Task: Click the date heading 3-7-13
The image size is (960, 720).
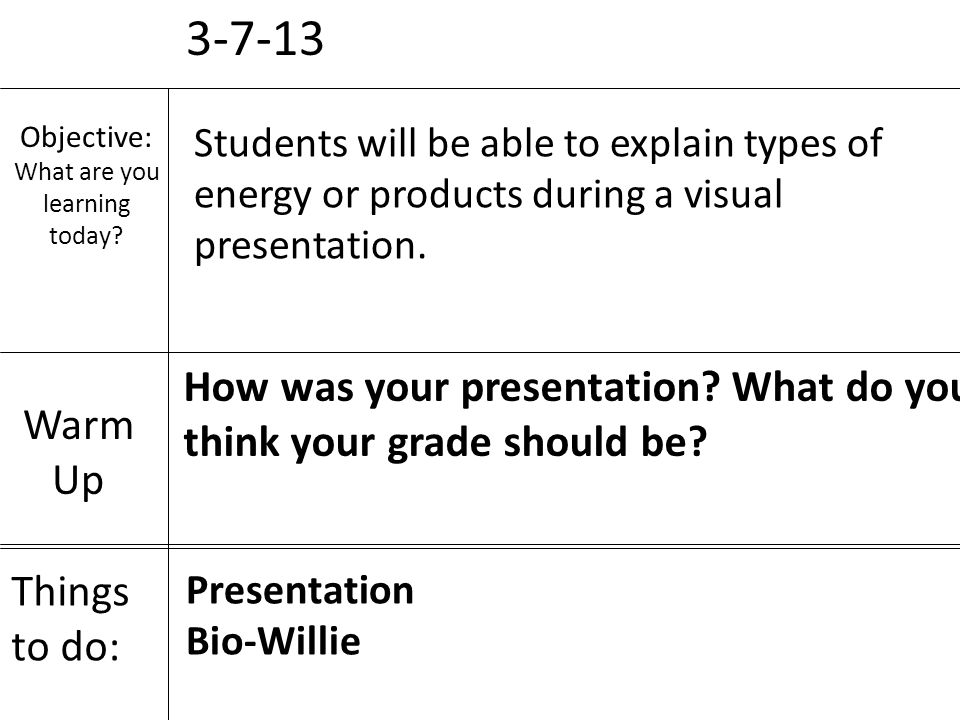Action: click(255, 39)
